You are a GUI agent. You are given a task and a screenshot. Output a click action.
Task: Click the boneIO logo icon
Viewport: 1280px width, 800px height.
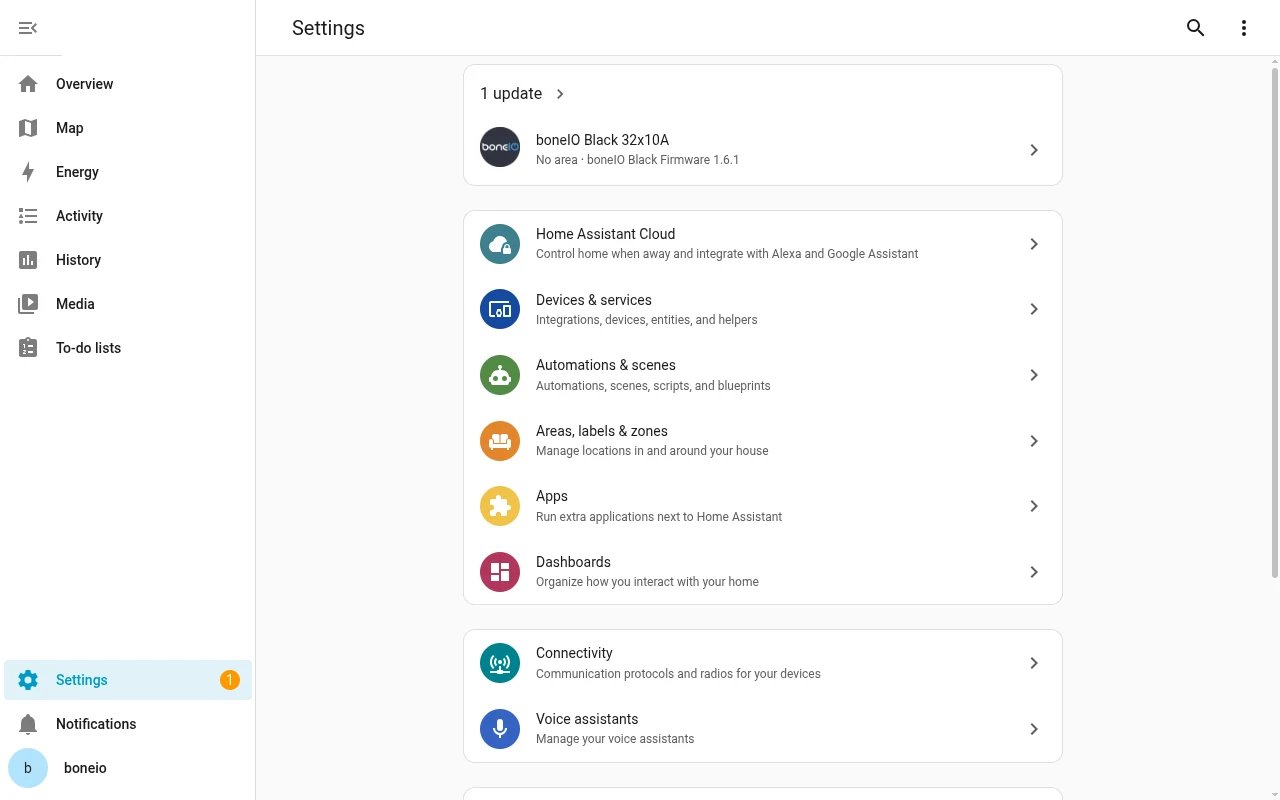coord(500,147)
